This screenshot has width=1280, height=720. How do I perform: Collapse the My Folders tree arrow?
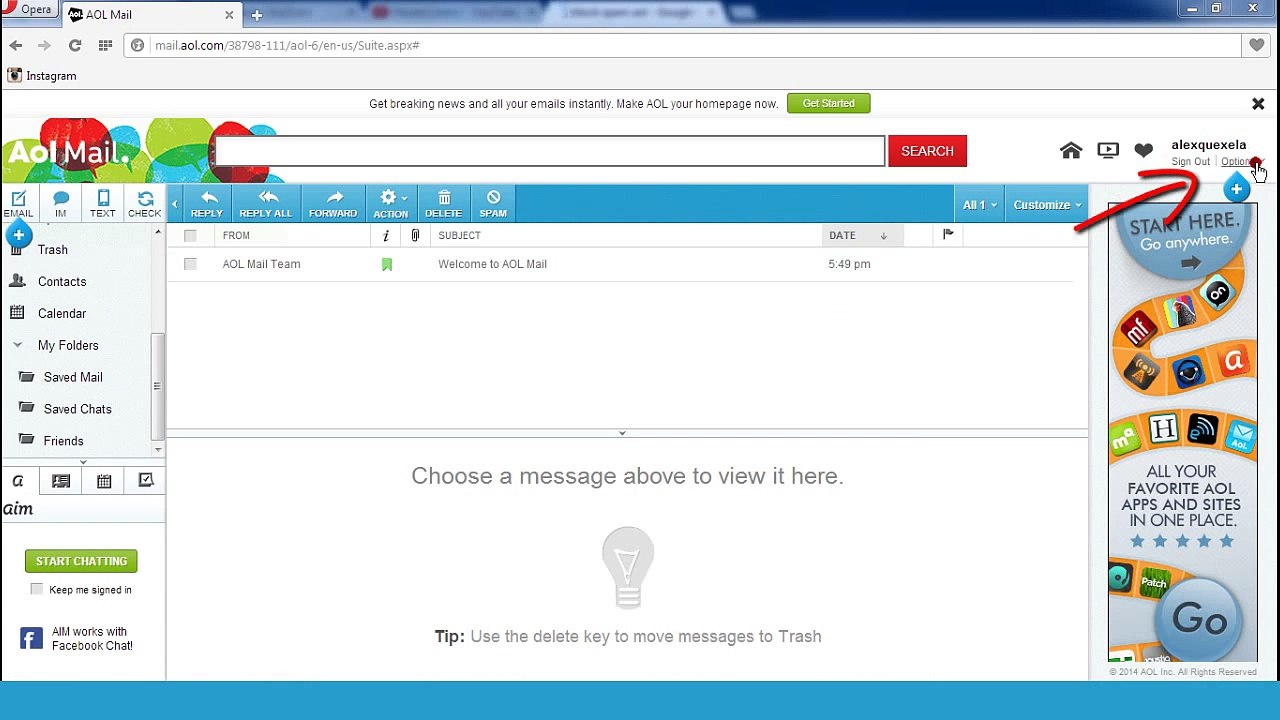17,345
